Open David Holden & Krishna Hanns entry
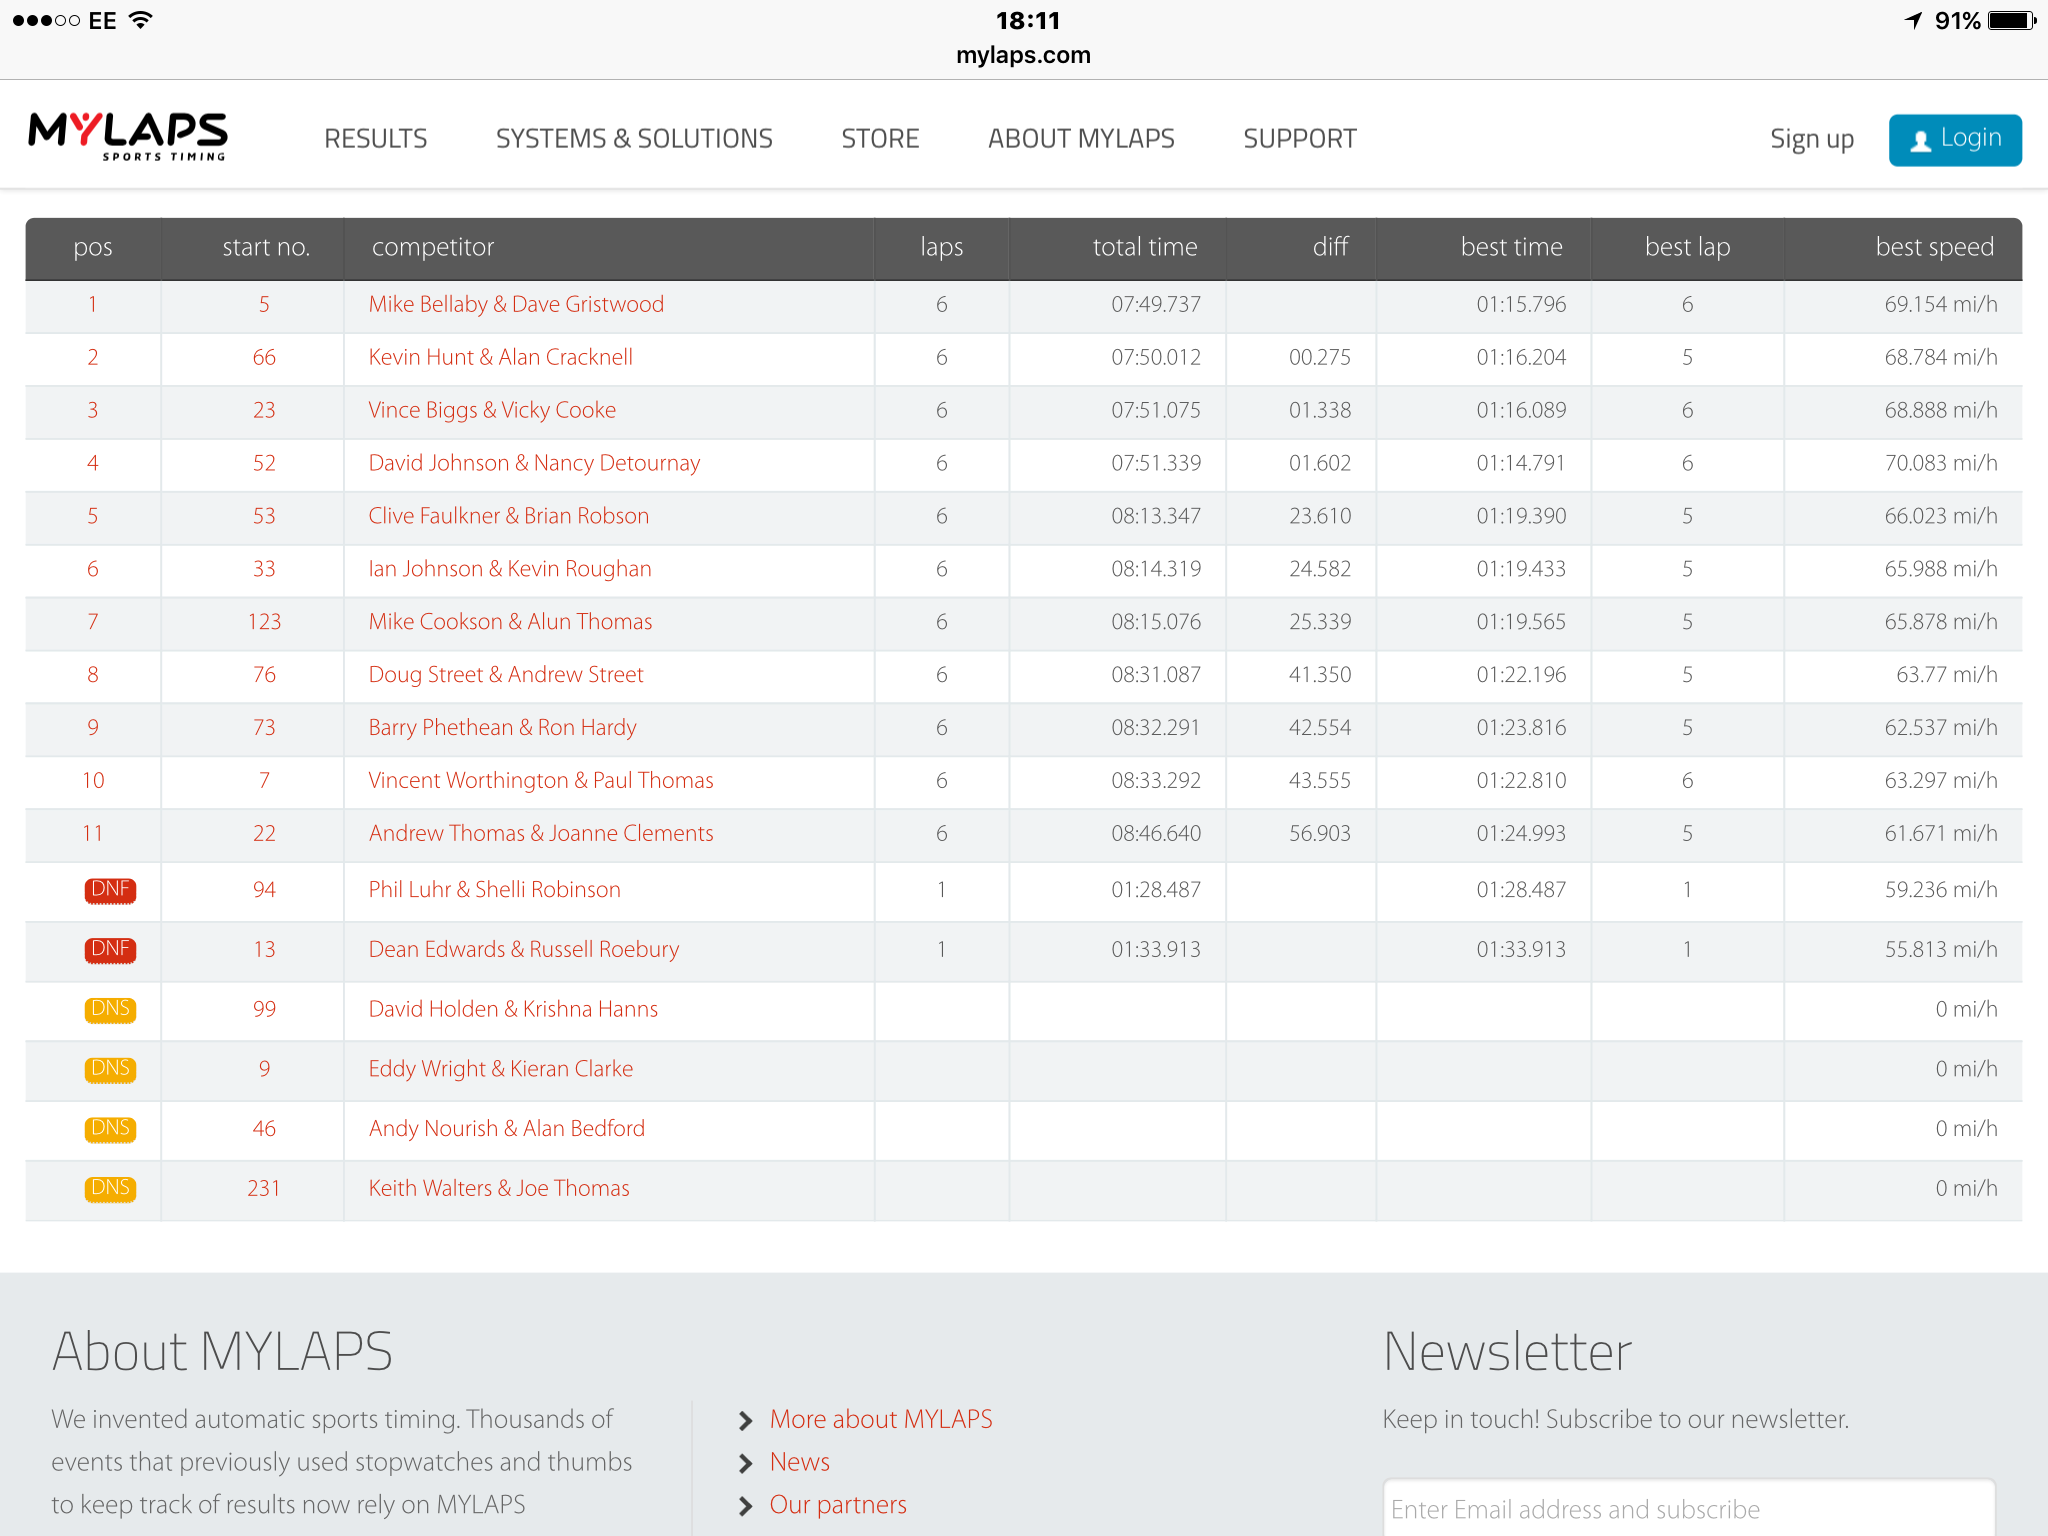Viewport: 2048px width, 1536px height. 513,1009
